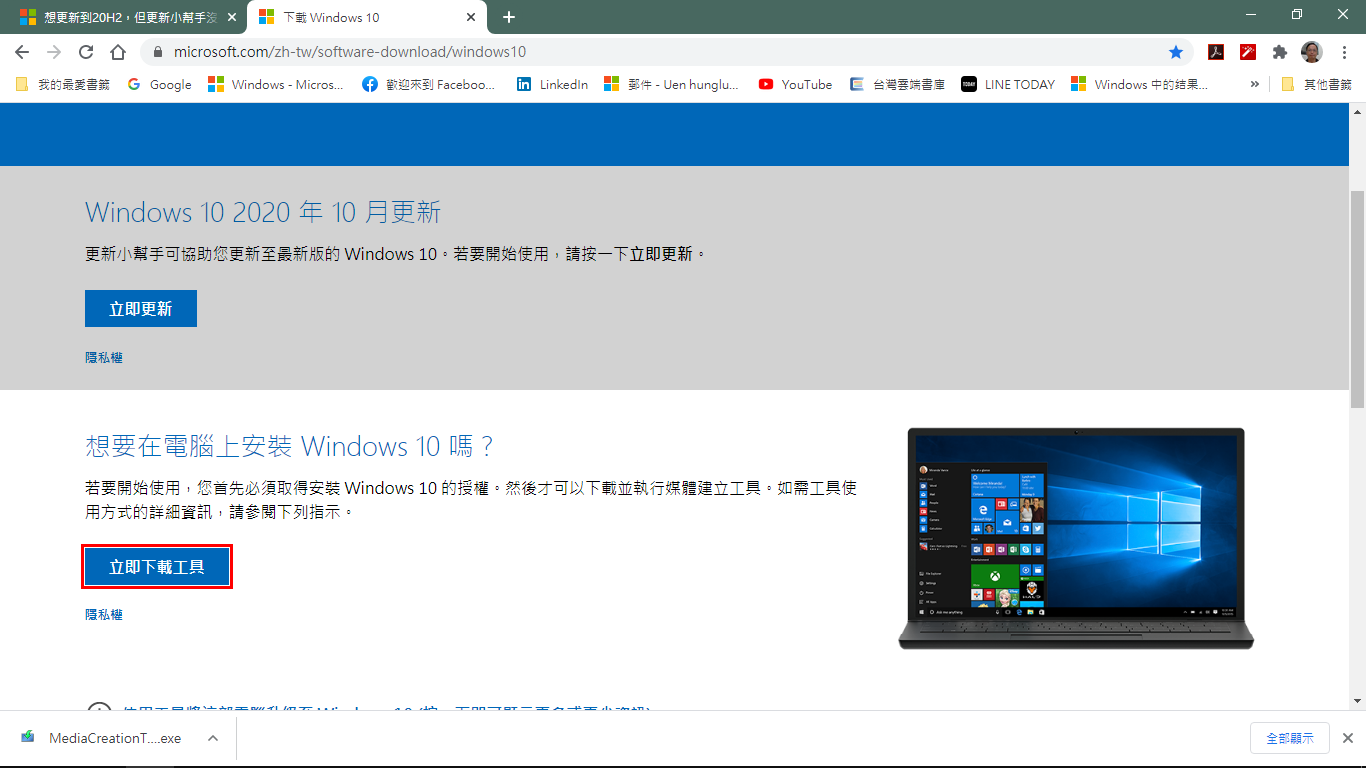This screenshot has height=768, width=1366.
Task: Open the Chrome profile avatar
Action: (x=1311, y=52)
